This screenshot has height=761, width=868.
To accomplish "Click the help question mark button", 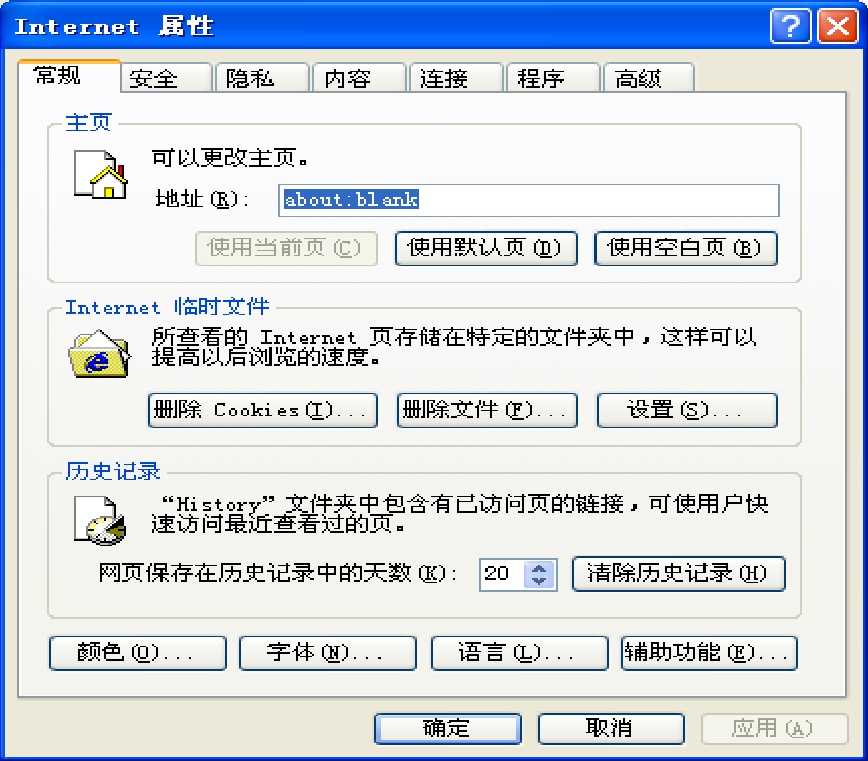I will 790,25.
